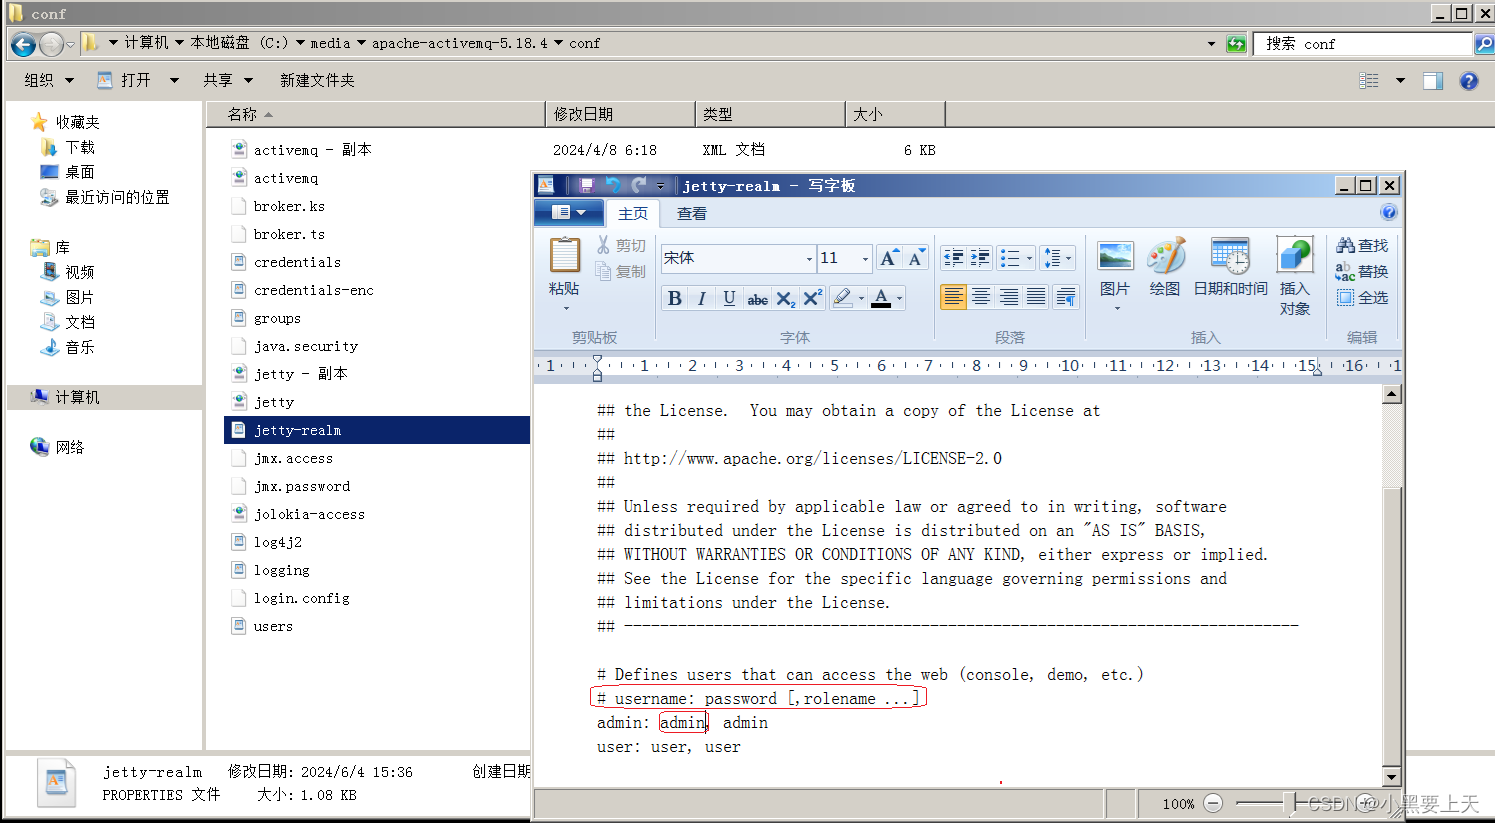Click the Decrease indent icon
This screenshot has width=1495, height=823.
954,258
